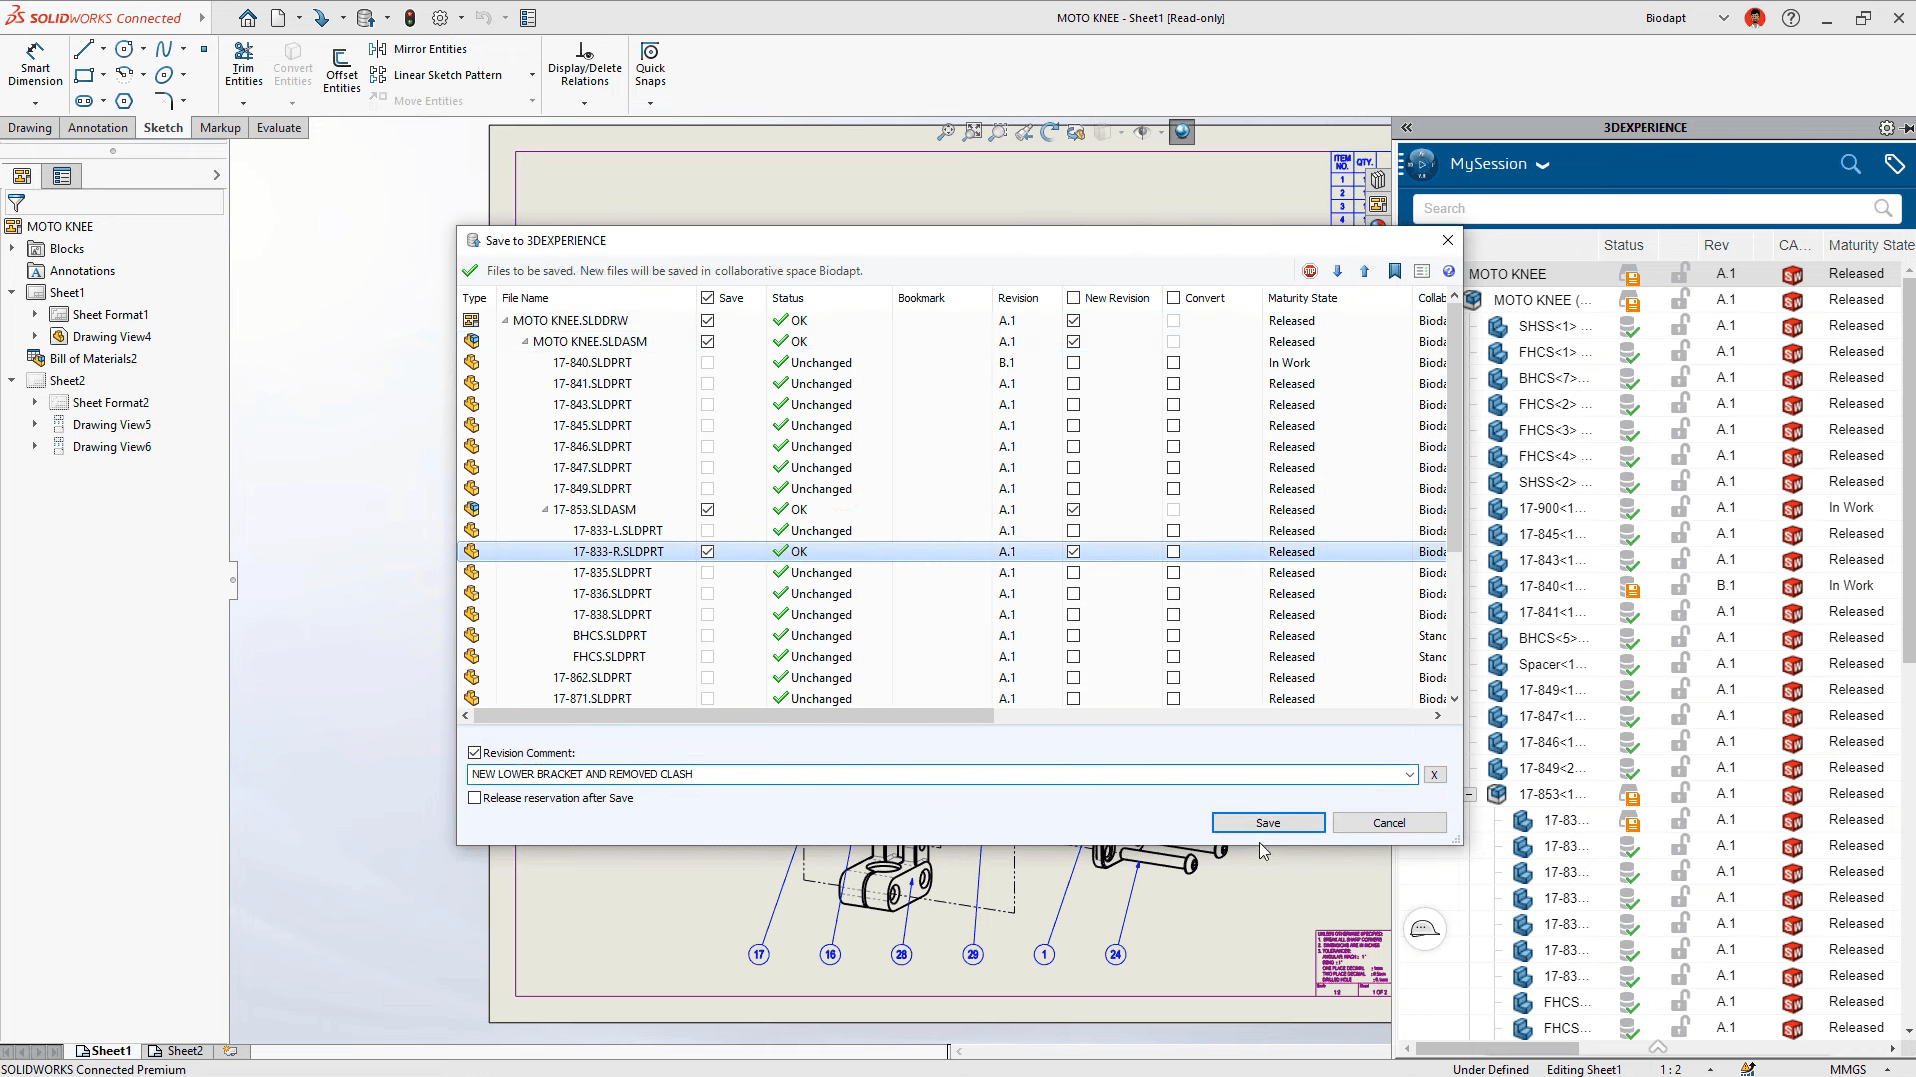Enable Release reservation after Save
Screen dimensions: 1916x1077
475,798
